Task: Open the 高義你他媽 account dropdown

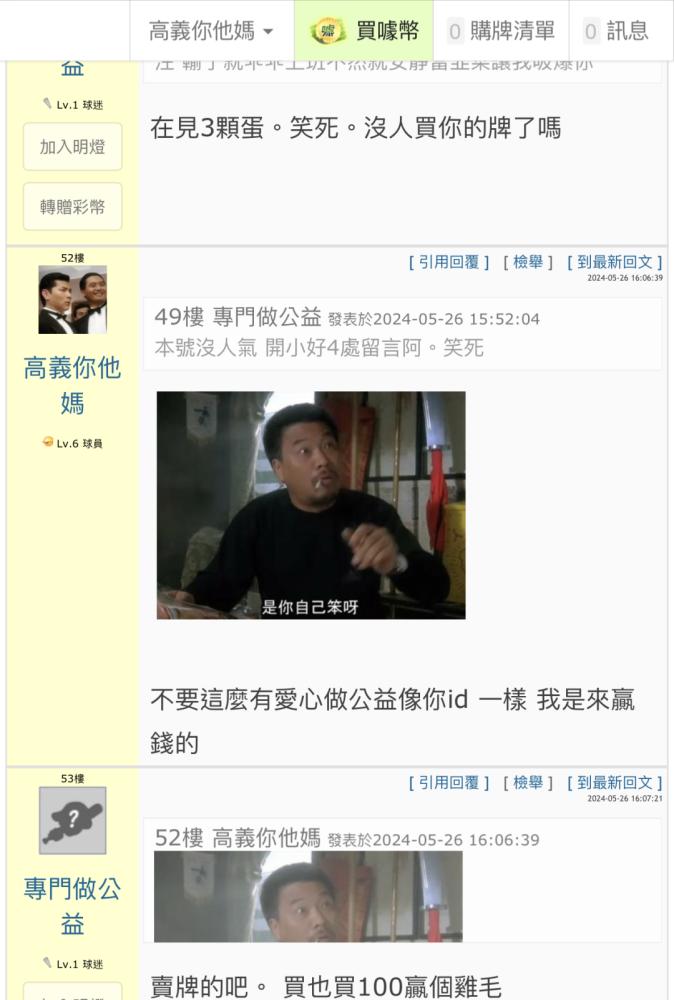Action: point(211,31)
